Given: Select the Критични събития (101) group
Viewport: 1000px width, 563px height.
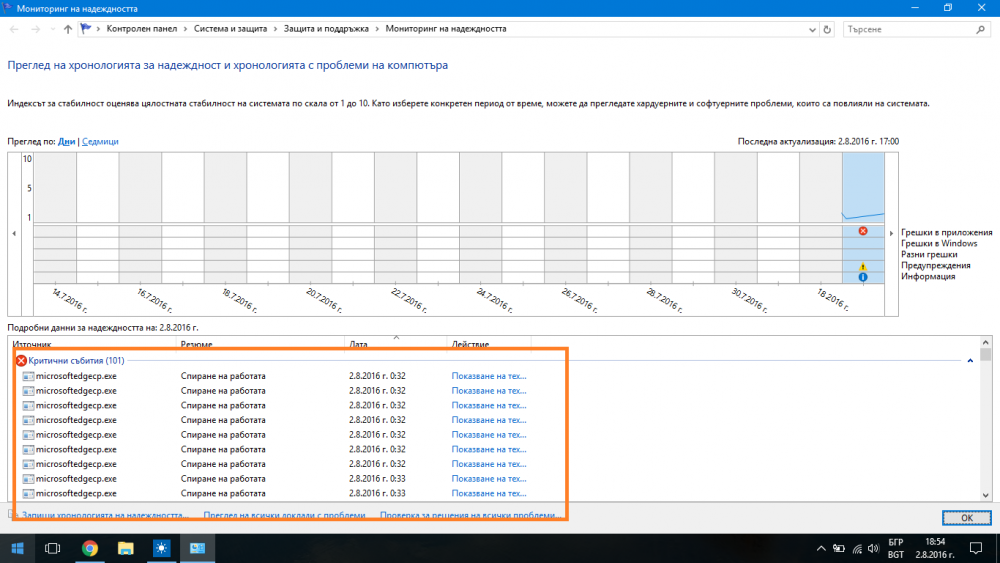Looking at the screenshot, I should (x=77, y=360).
